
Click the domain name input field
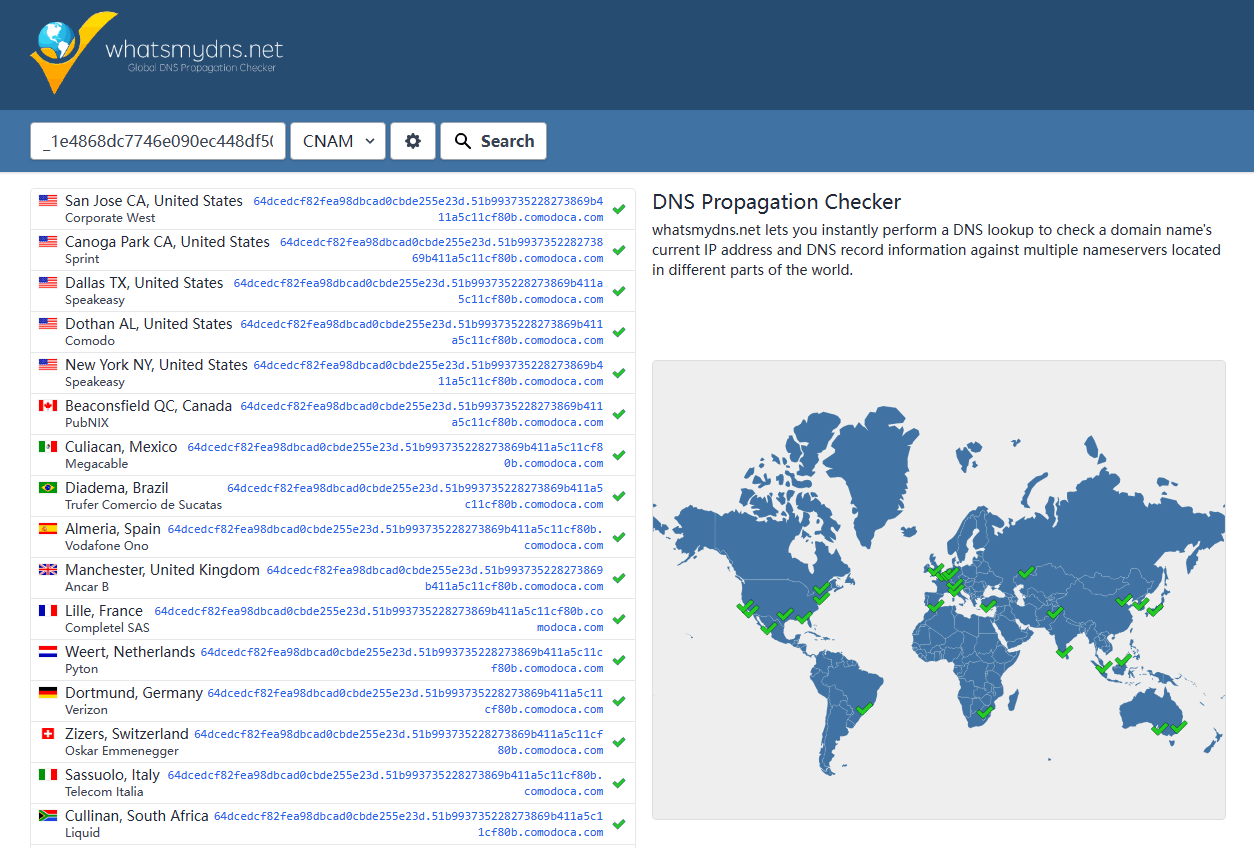tap(158, 141)
